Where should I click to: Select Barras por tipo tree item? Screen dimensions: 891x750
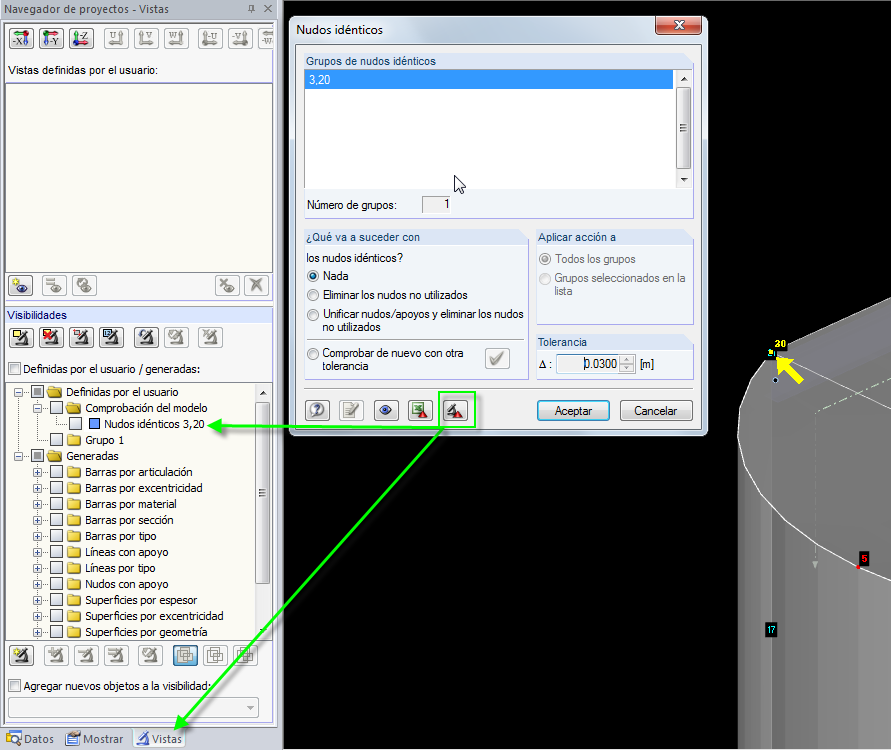pyautogui.click(x=120, y=536)
